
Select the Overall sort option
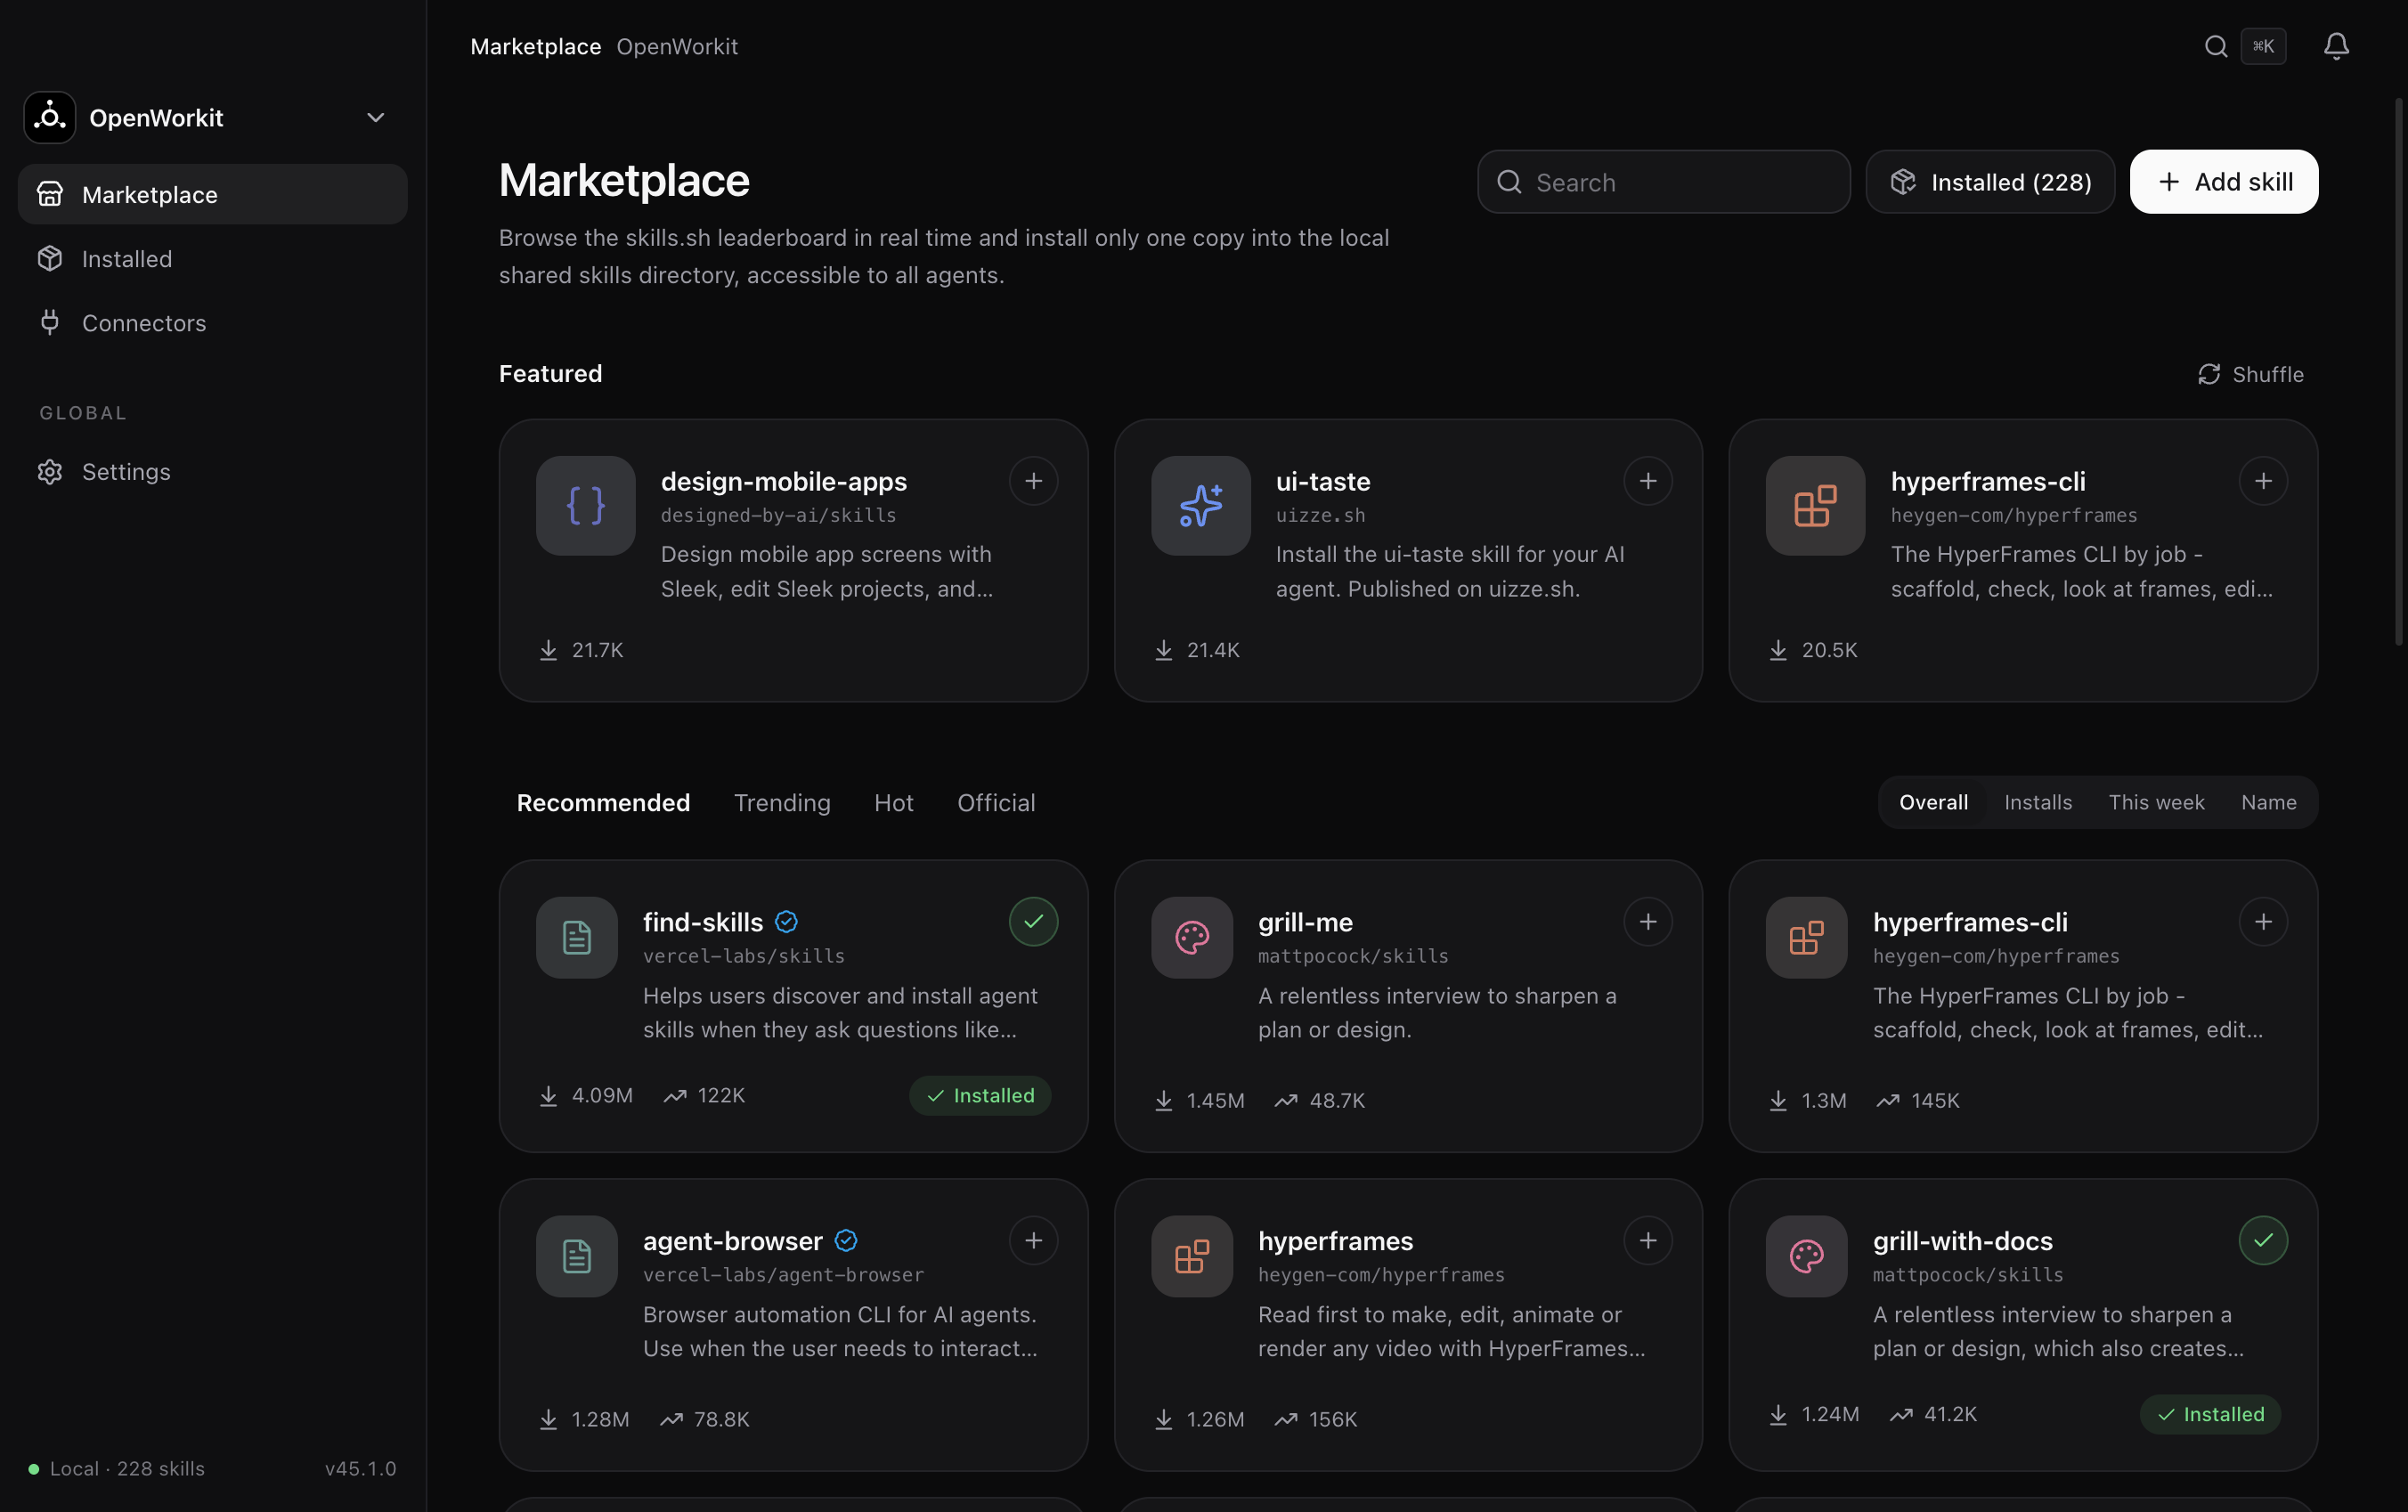click(1933, 803)
